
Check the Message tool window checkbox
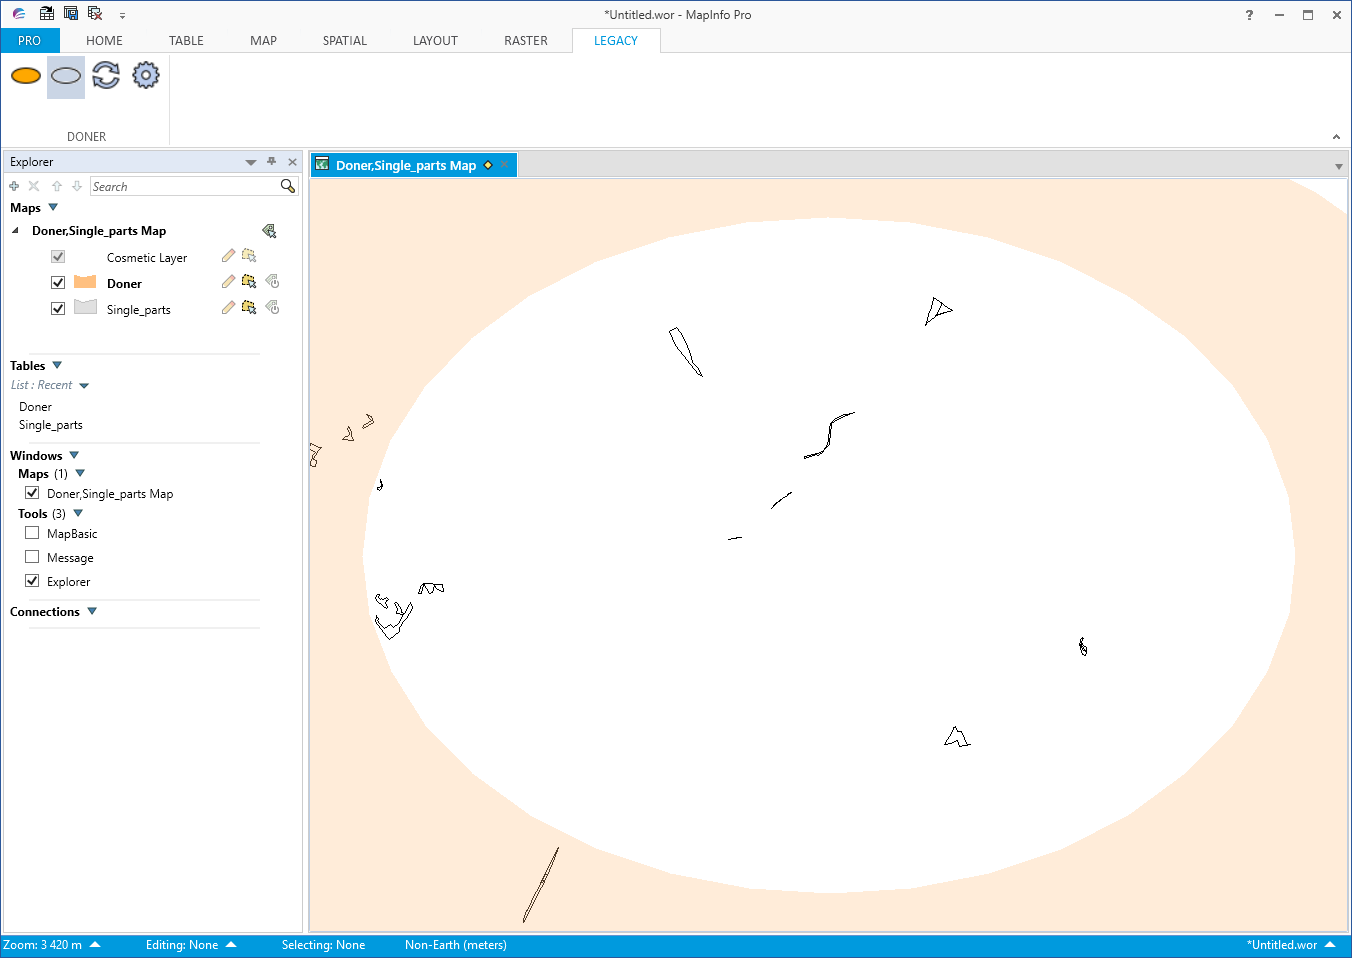click(x=32, y=557)
